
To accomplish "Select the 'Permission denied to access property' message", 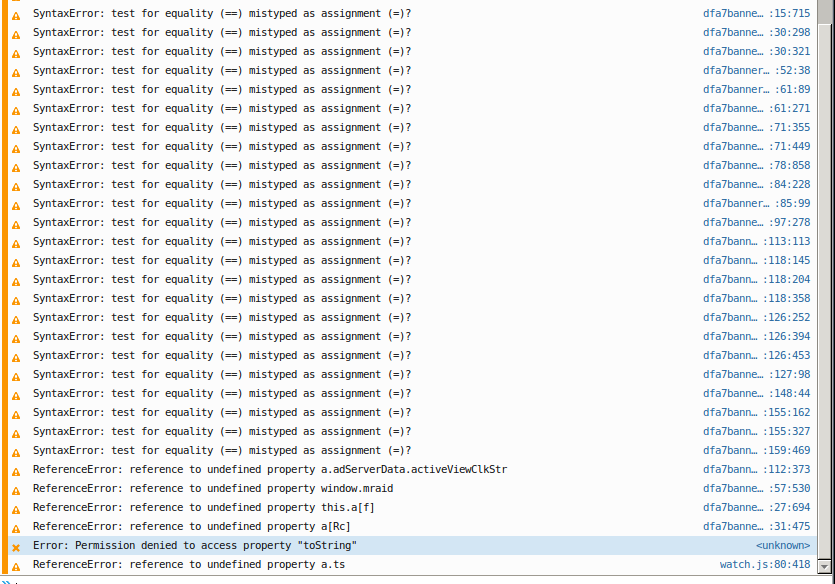I will [194, 546].
